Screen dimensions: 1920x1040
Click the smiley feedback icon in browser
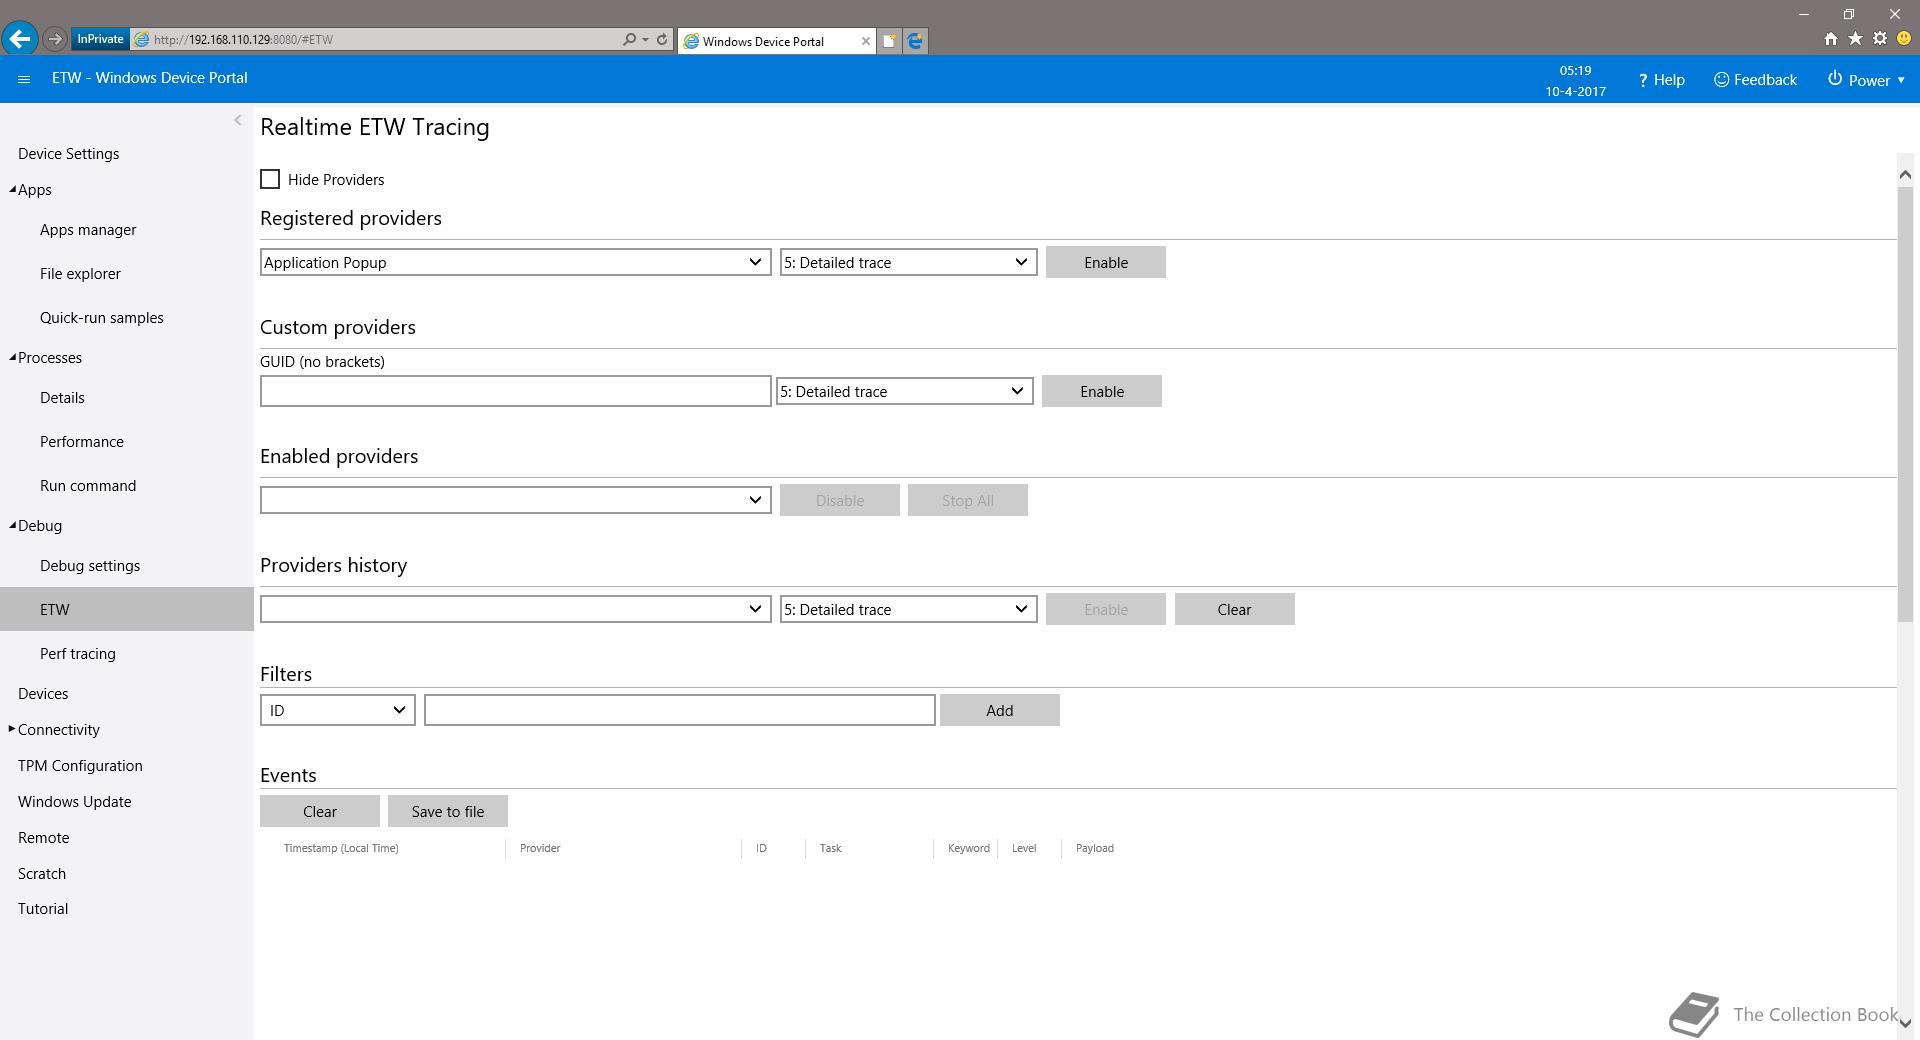point(1904,39)
